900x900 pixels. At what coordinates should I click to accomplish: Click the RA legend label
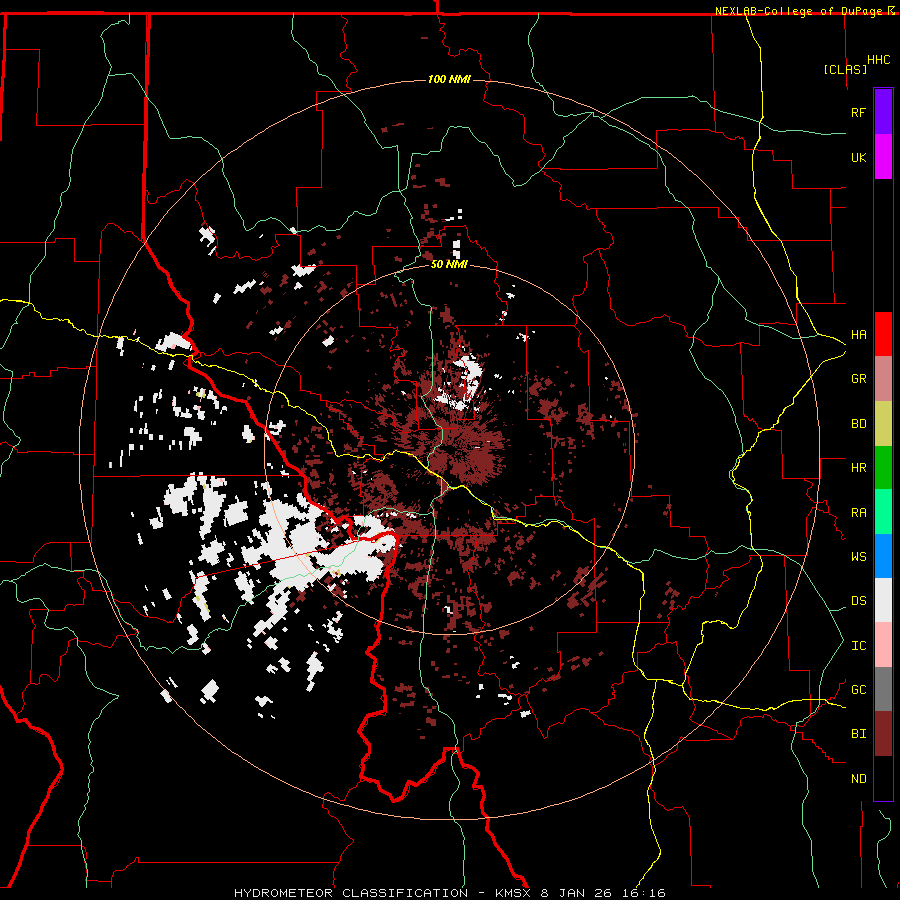point(858,513)
